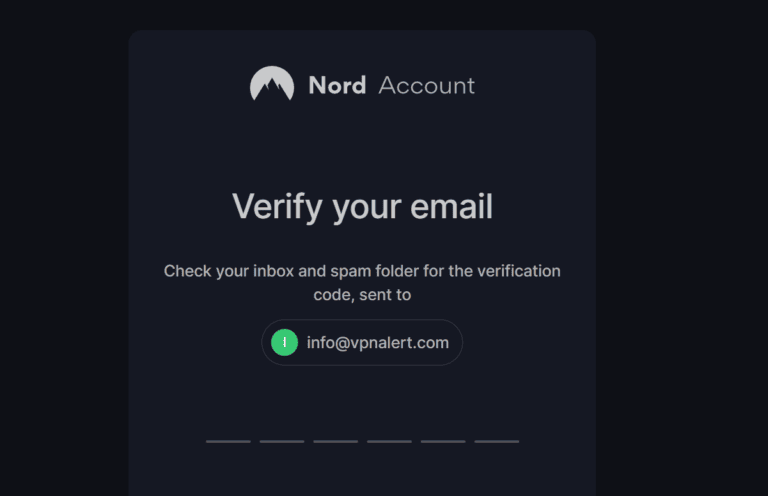Click the "Check your inbox and spam folder" line

click(x=362, y=271)
